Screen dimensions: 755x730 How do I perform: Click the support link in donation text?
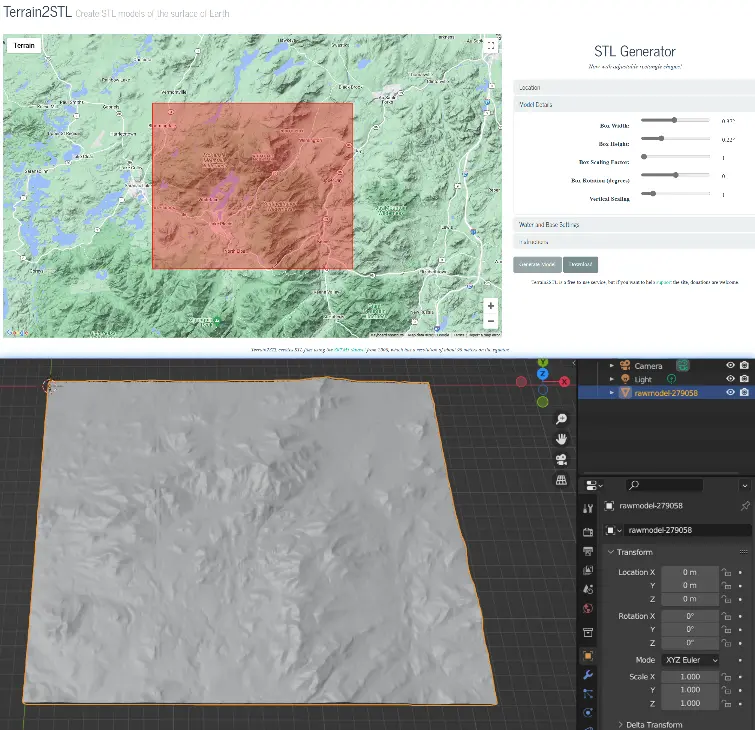pyautogui.click(x=663, y=282)
